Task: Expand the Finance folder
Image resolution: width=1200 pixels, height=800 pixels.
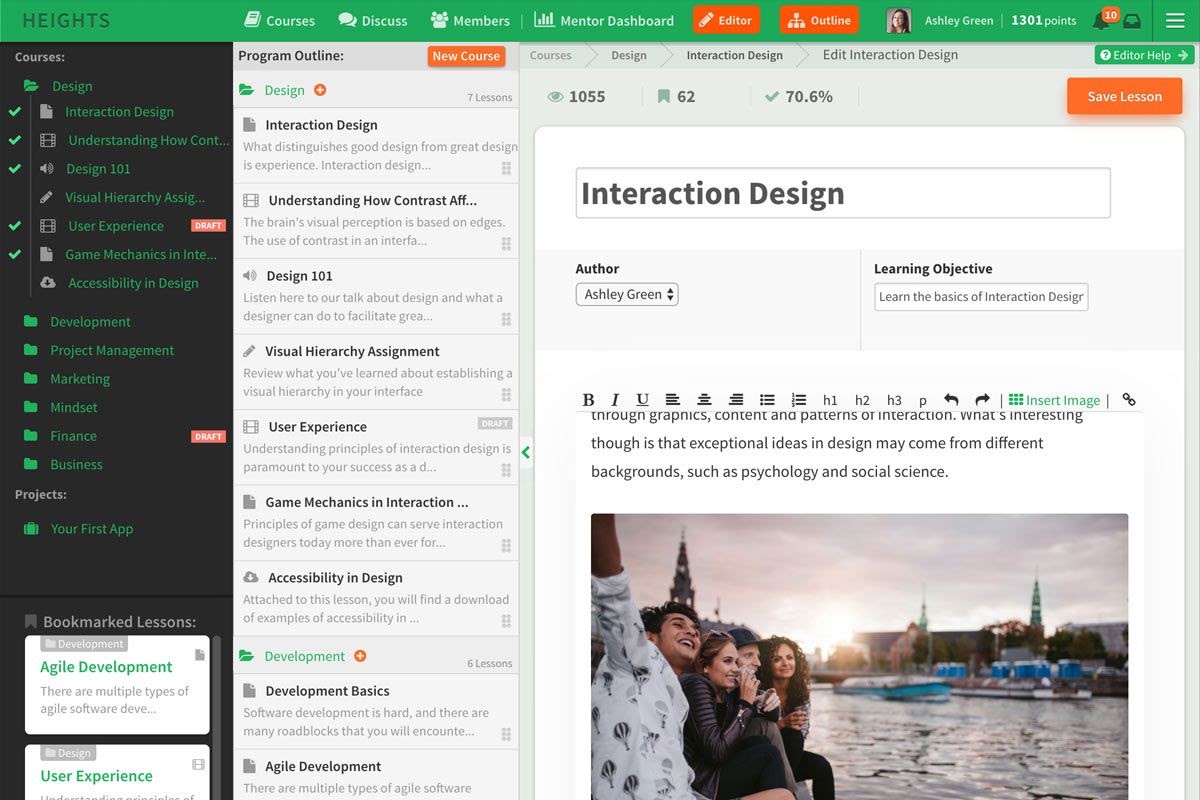Action: tap(30, 436)
